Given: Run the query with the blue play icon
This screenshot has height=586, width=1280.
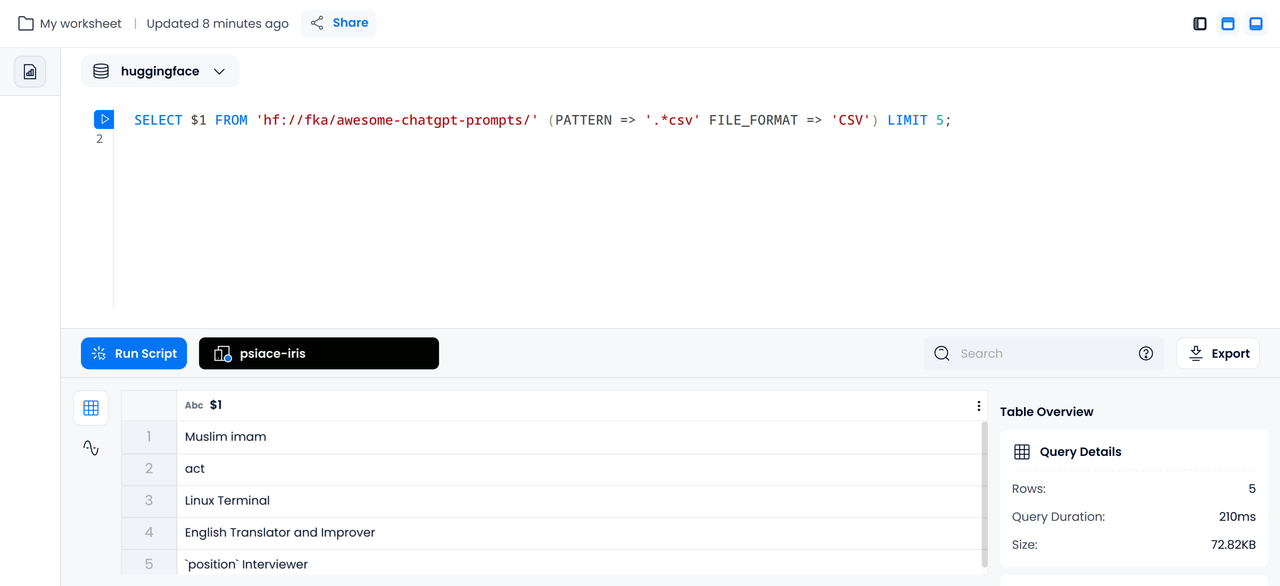Looking at the screenshot, I should pos(104,119).
